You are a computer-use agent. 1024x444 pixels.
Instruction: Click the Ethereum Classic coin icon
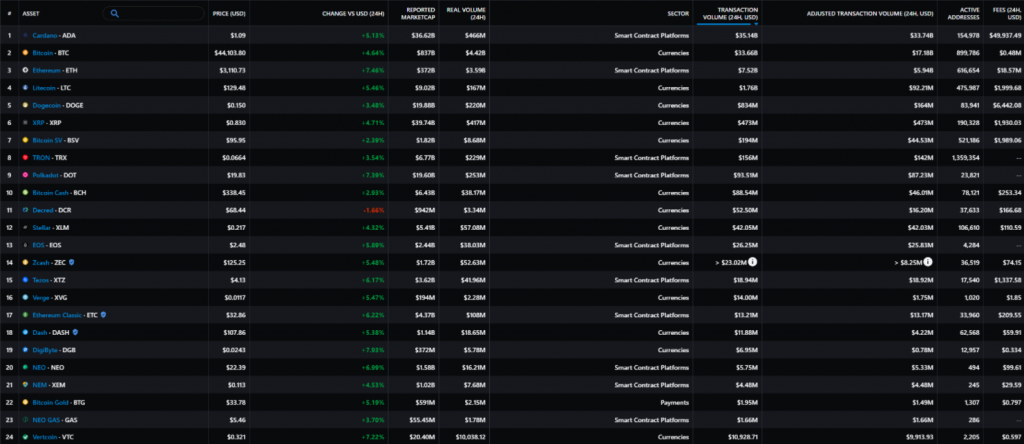[25, 315]
